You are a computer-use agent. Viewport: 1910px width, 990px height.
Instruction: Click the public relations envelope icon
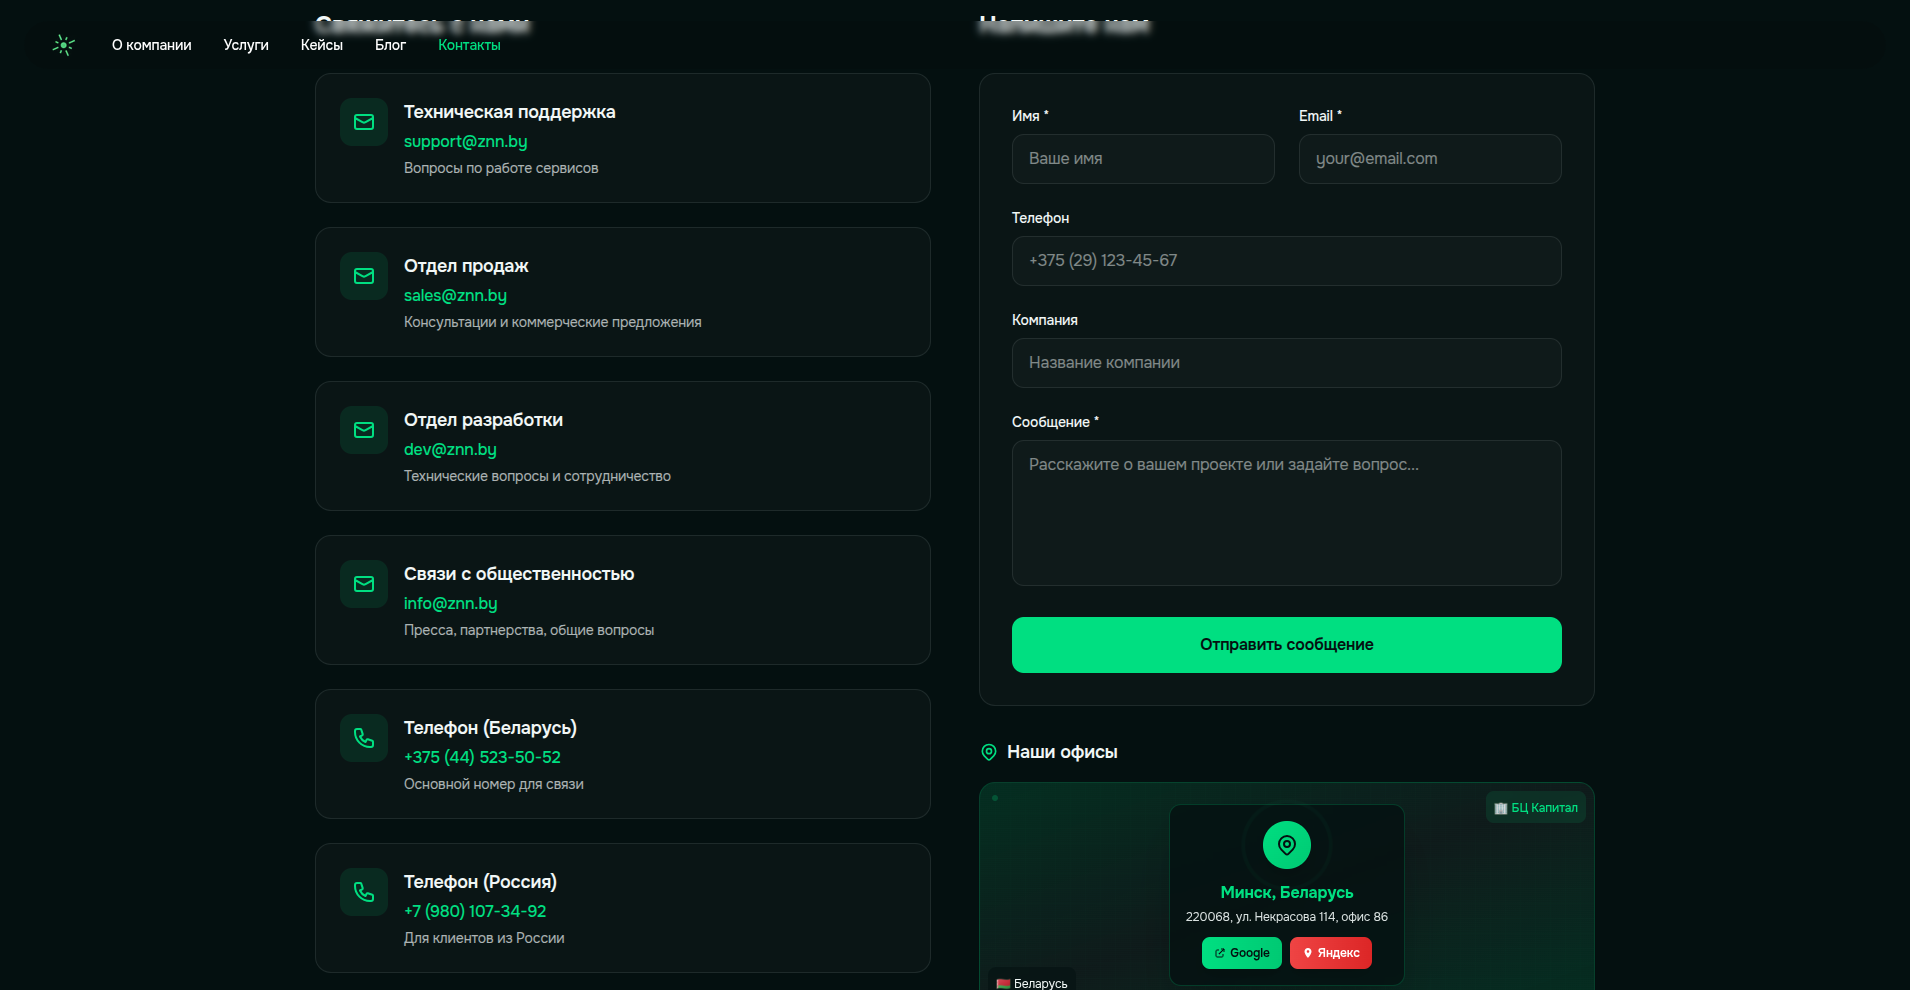point(364,584)
